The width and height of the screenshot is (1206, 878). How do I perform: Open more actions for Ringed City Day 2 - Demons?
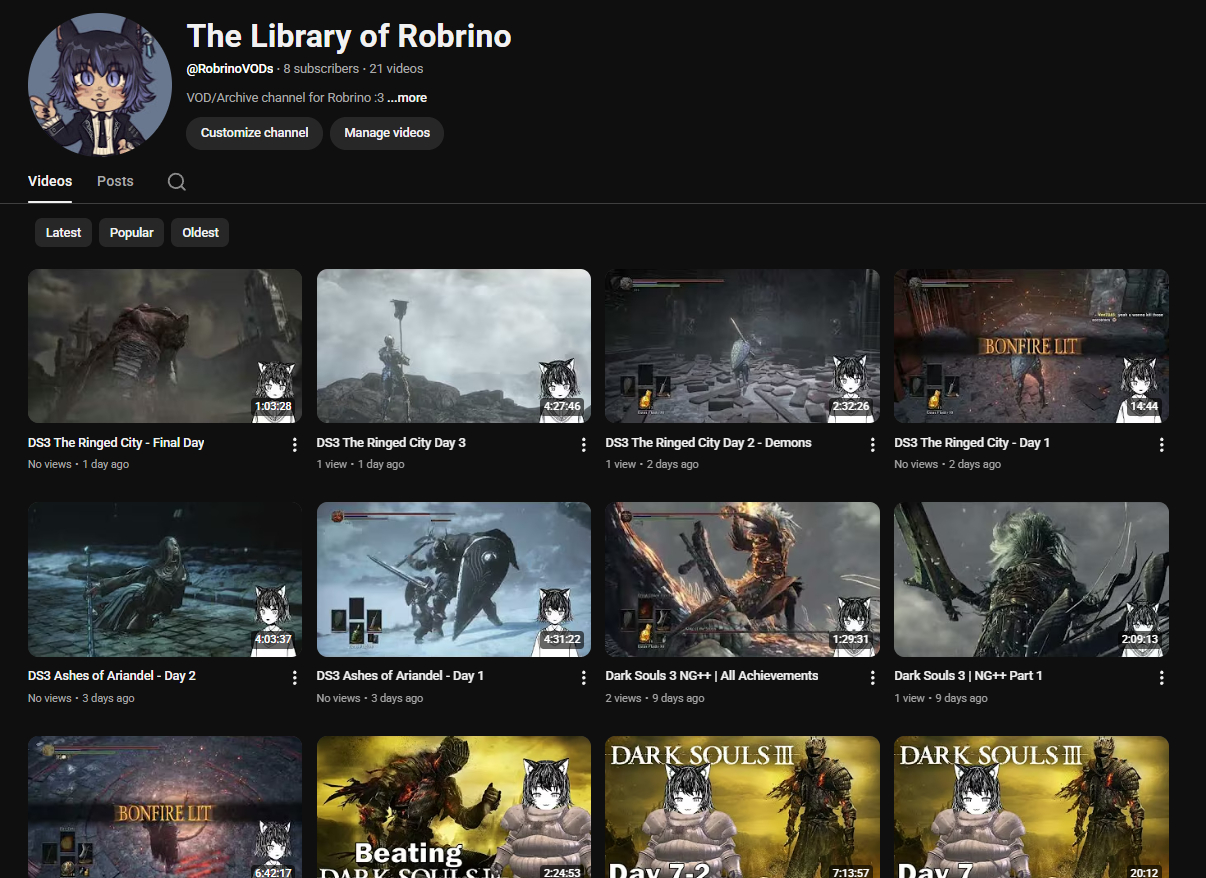click(x=872, y=445)
